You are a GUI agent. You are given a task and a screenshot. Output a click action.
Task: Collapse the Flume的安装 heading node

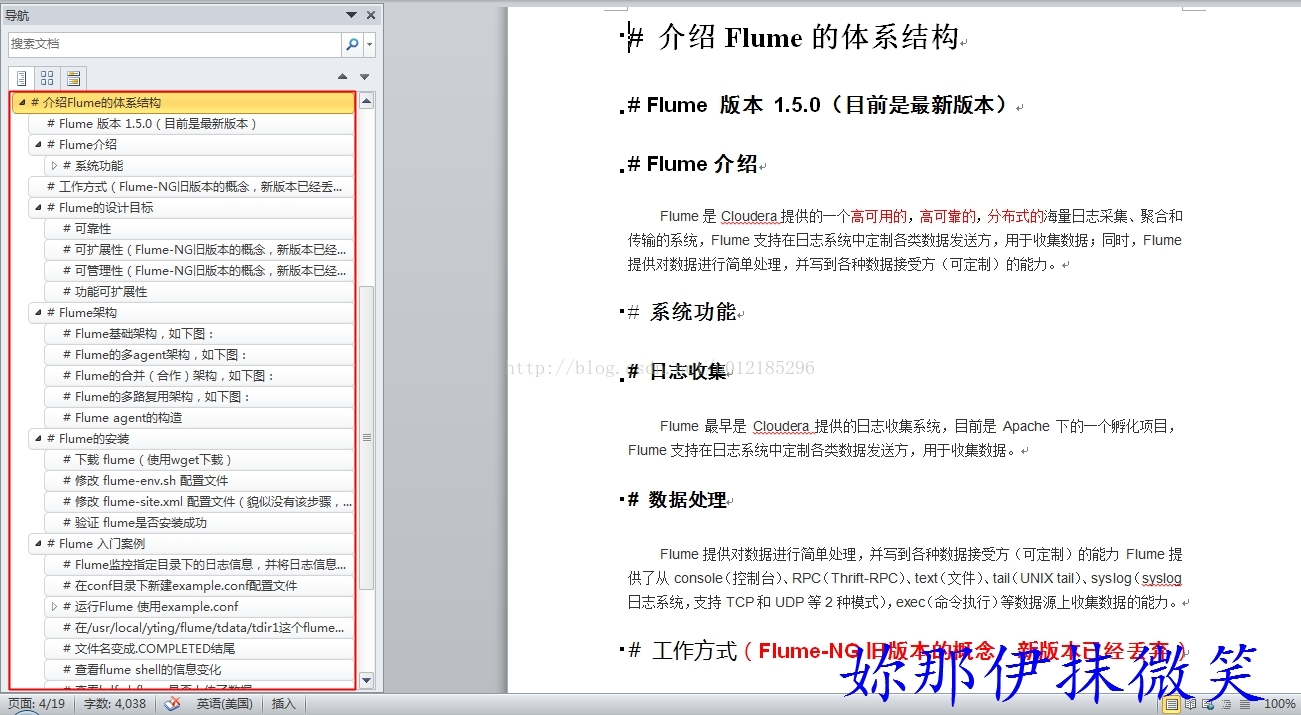(38, 439)
